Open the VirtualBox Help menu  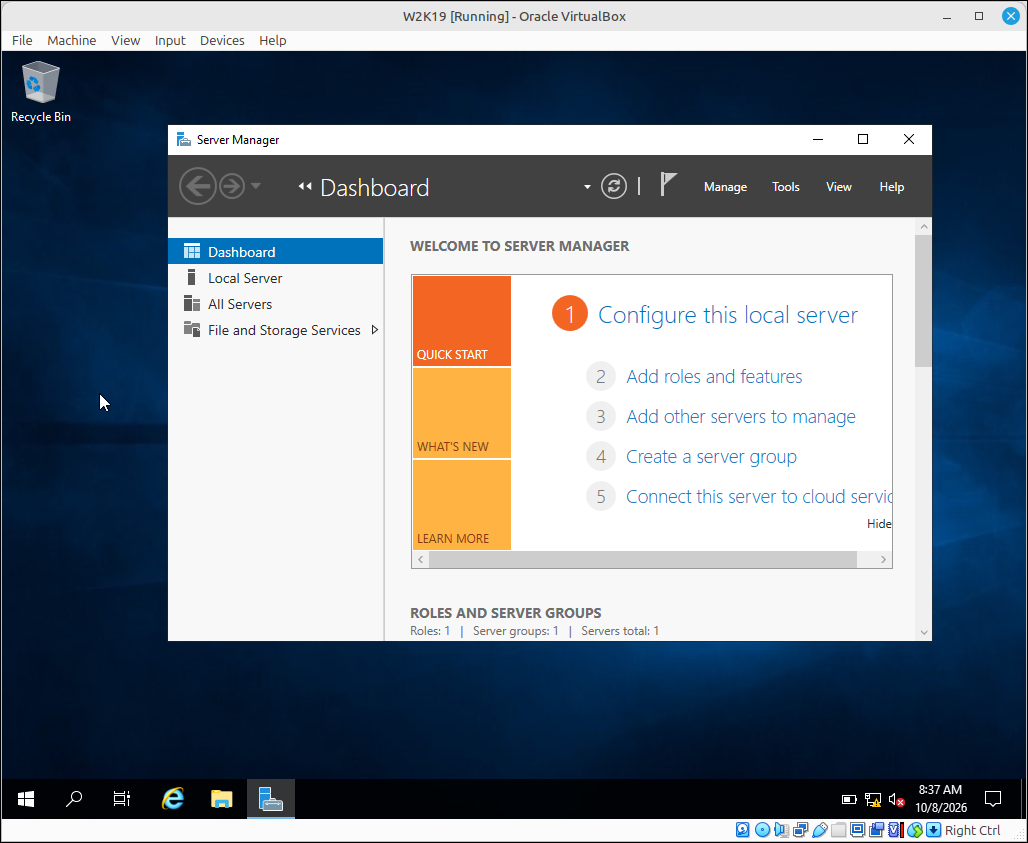(x=273, y=41)
